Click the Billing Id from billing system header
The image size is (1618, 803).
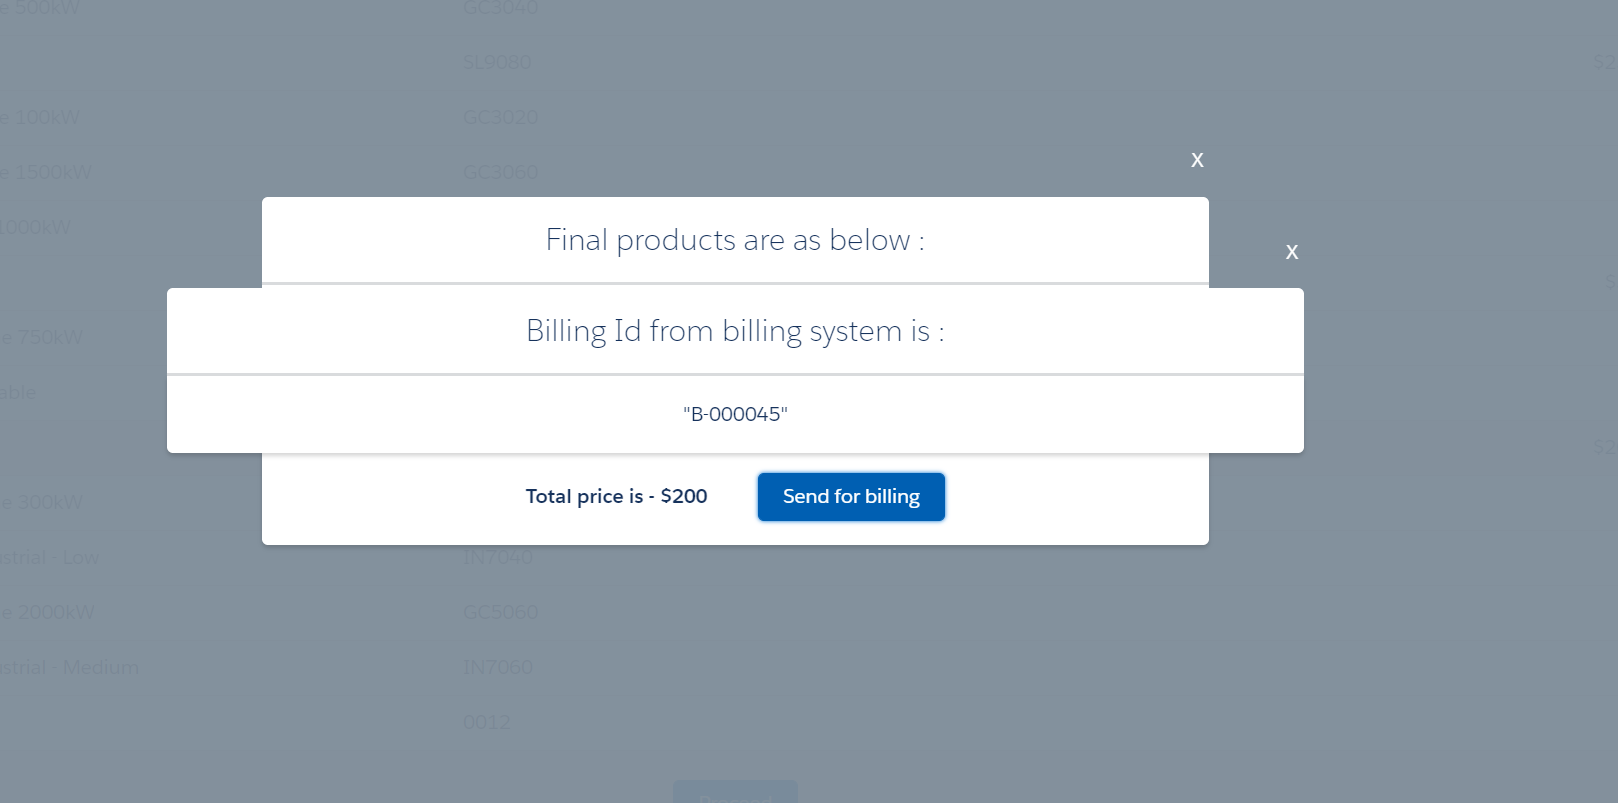(x=737, y=331)
